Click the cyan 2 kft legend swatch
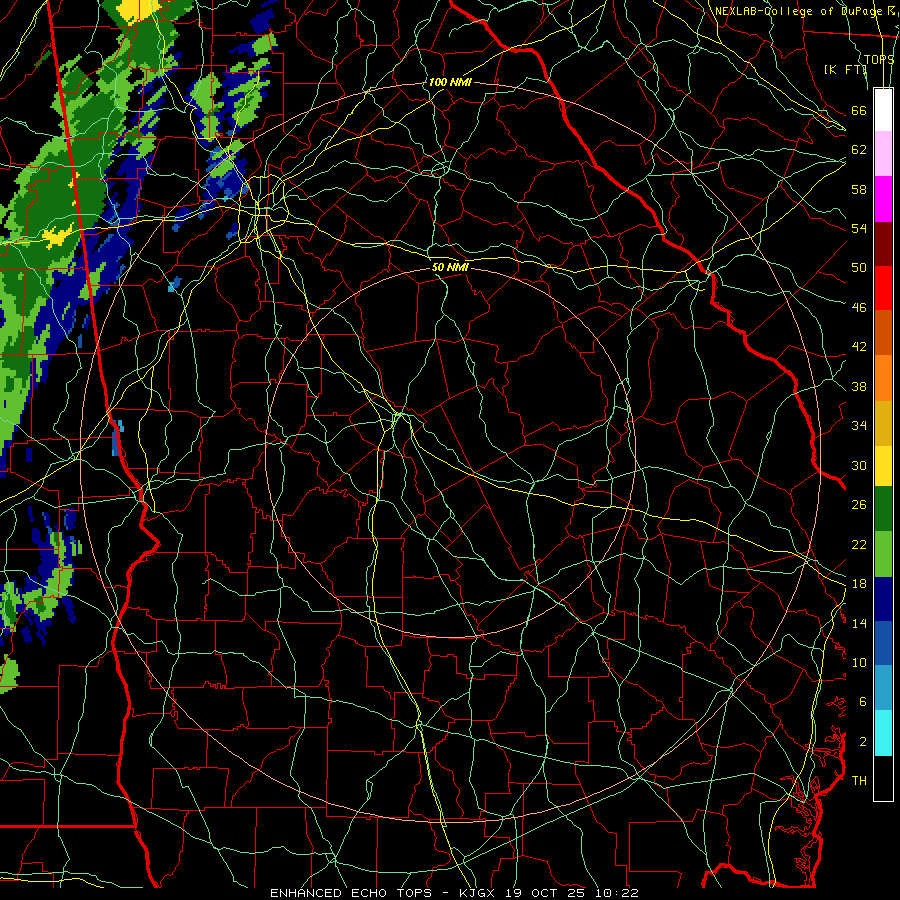The height and width of the screenshot is (900, 900). pos(883,733)
